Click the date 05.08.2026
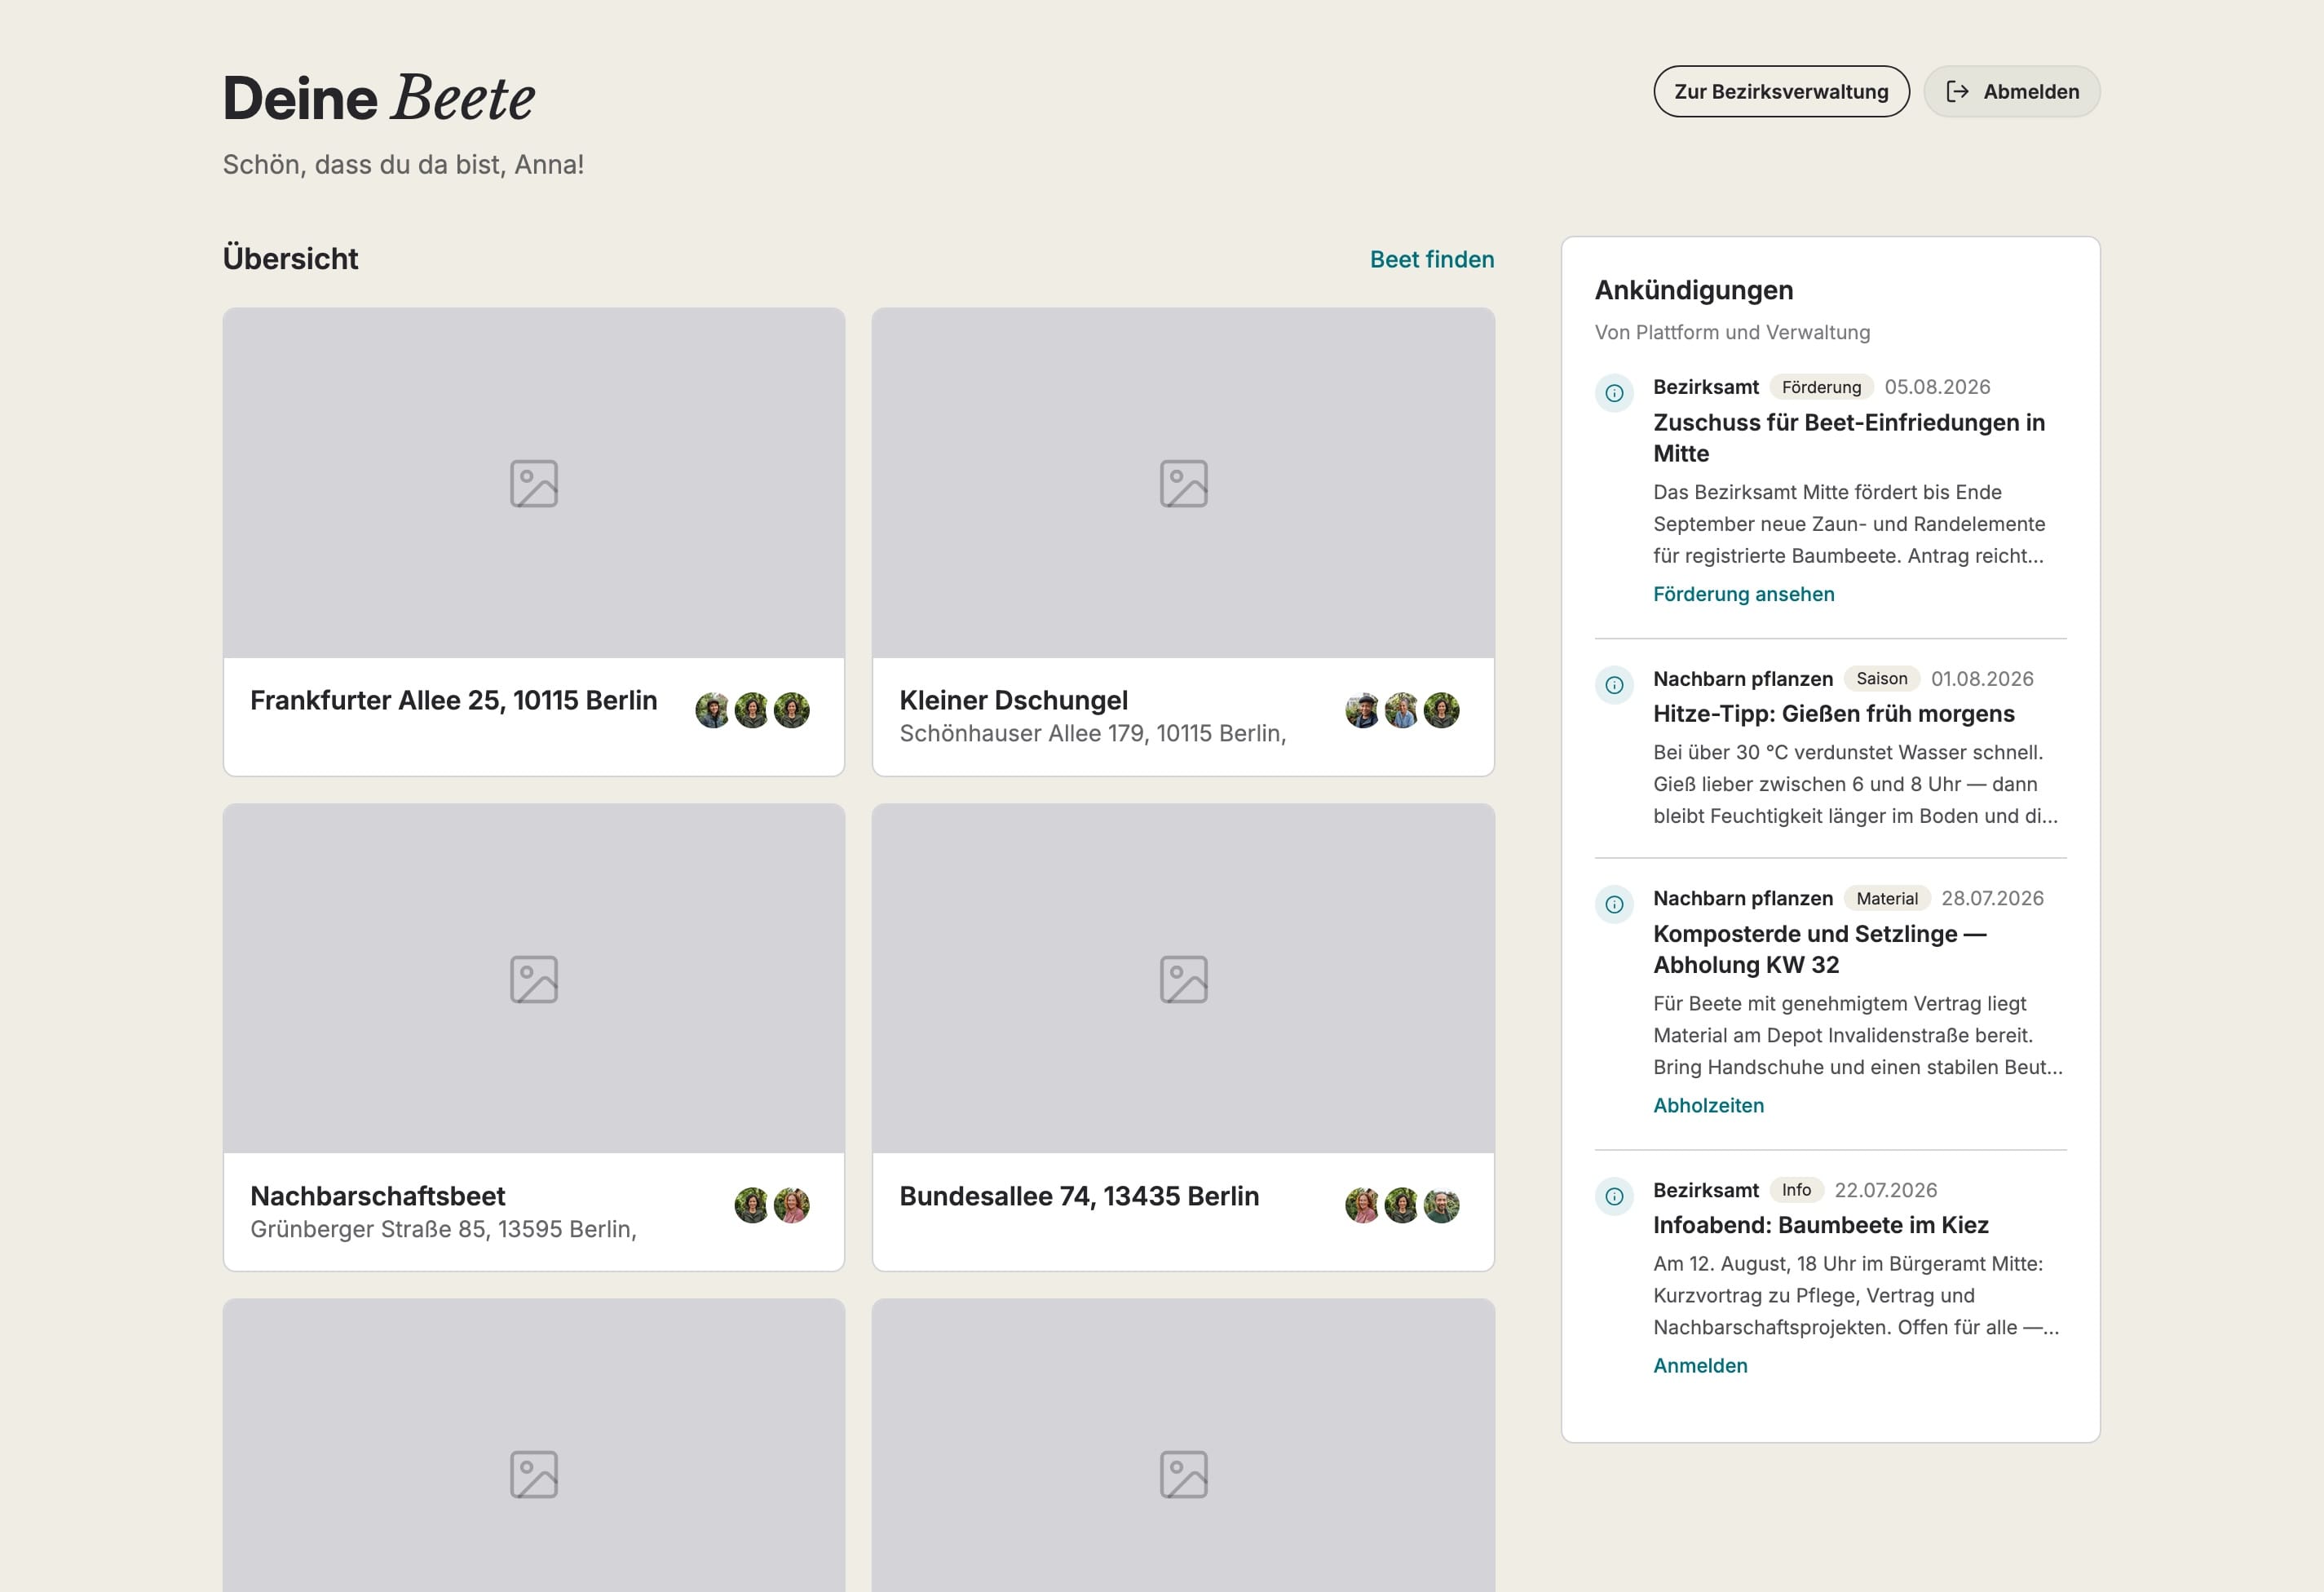Viewport: 2324px width, 1592px height. click(x=1937, y=387)
